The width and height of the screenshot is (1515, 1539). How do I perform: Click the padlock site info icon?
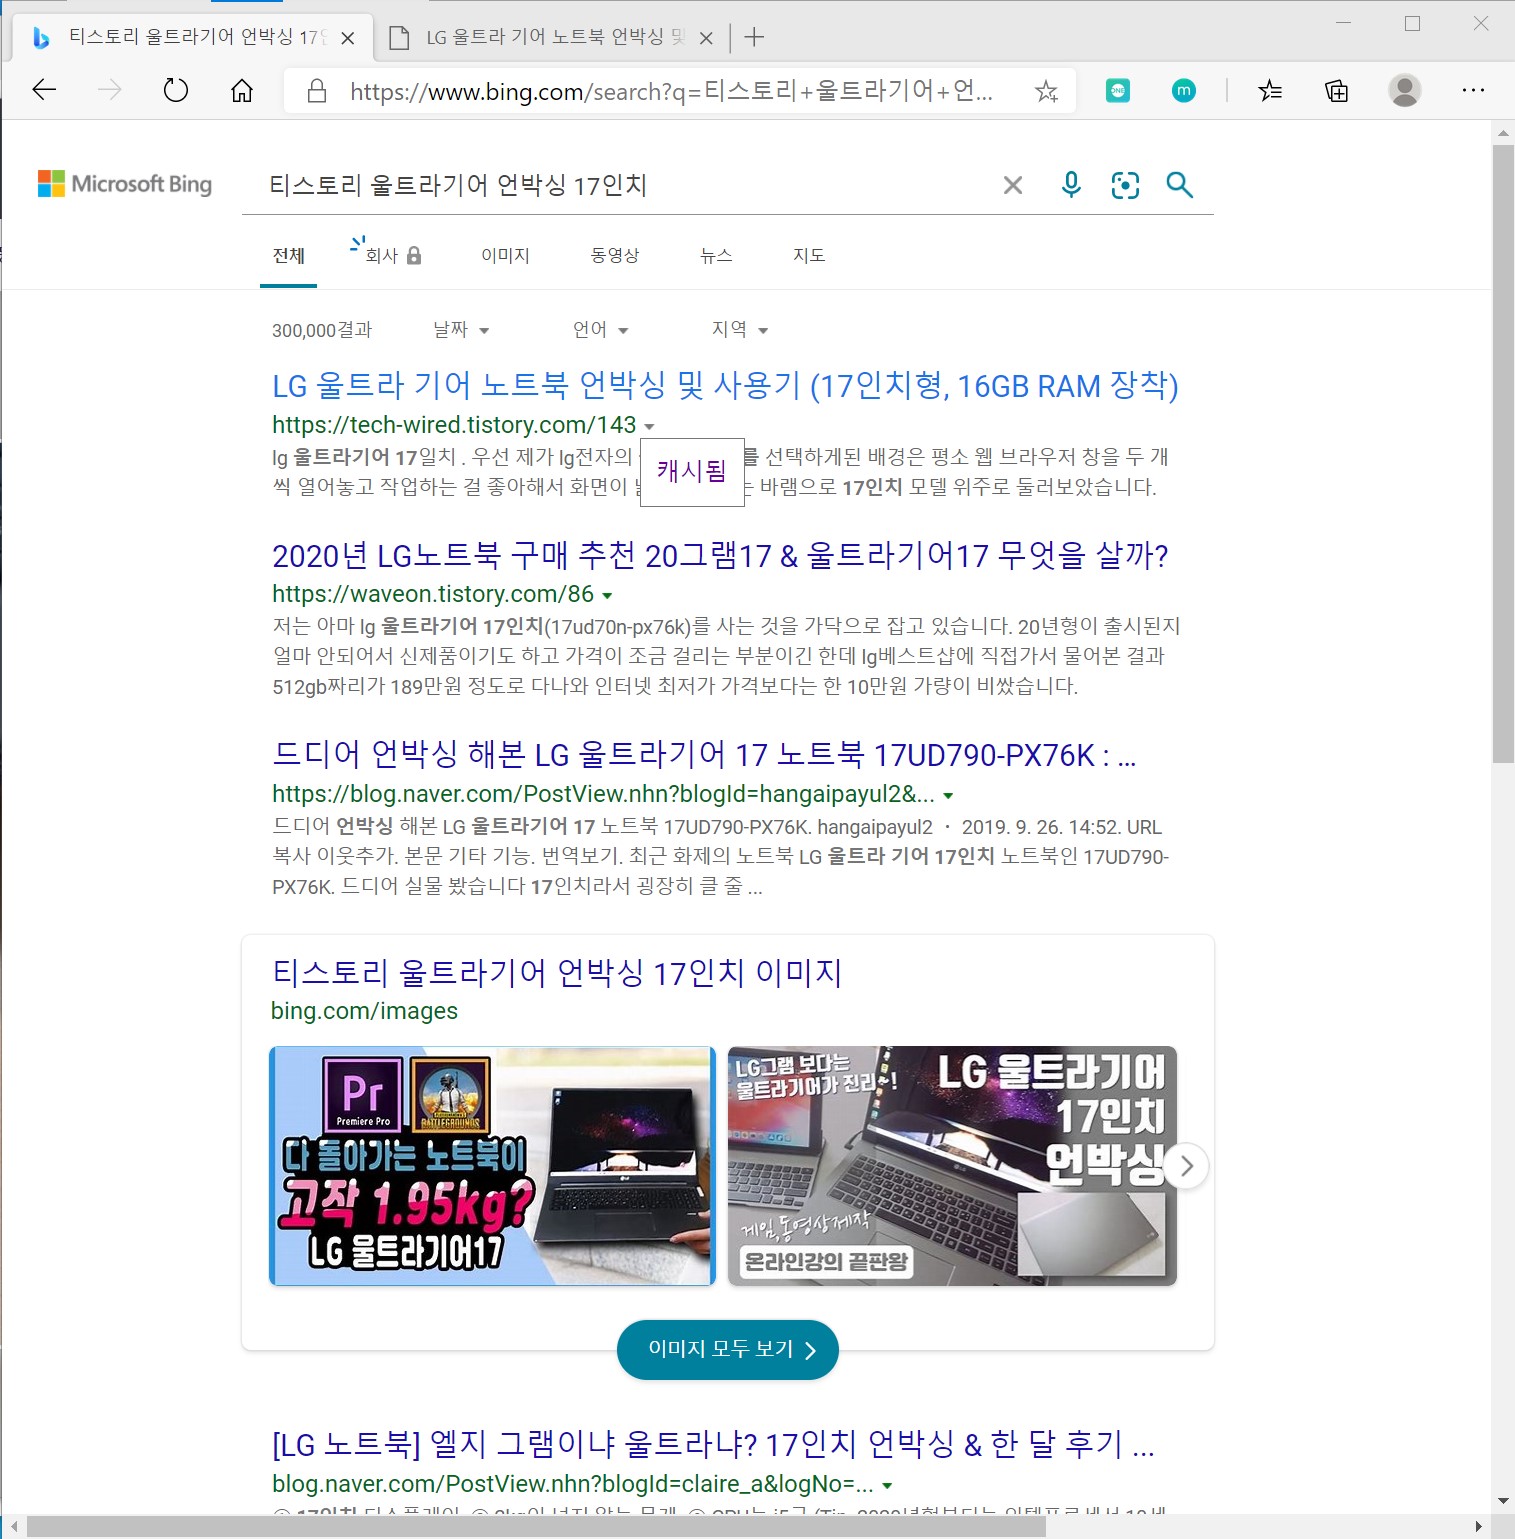(x=317, y=91)
